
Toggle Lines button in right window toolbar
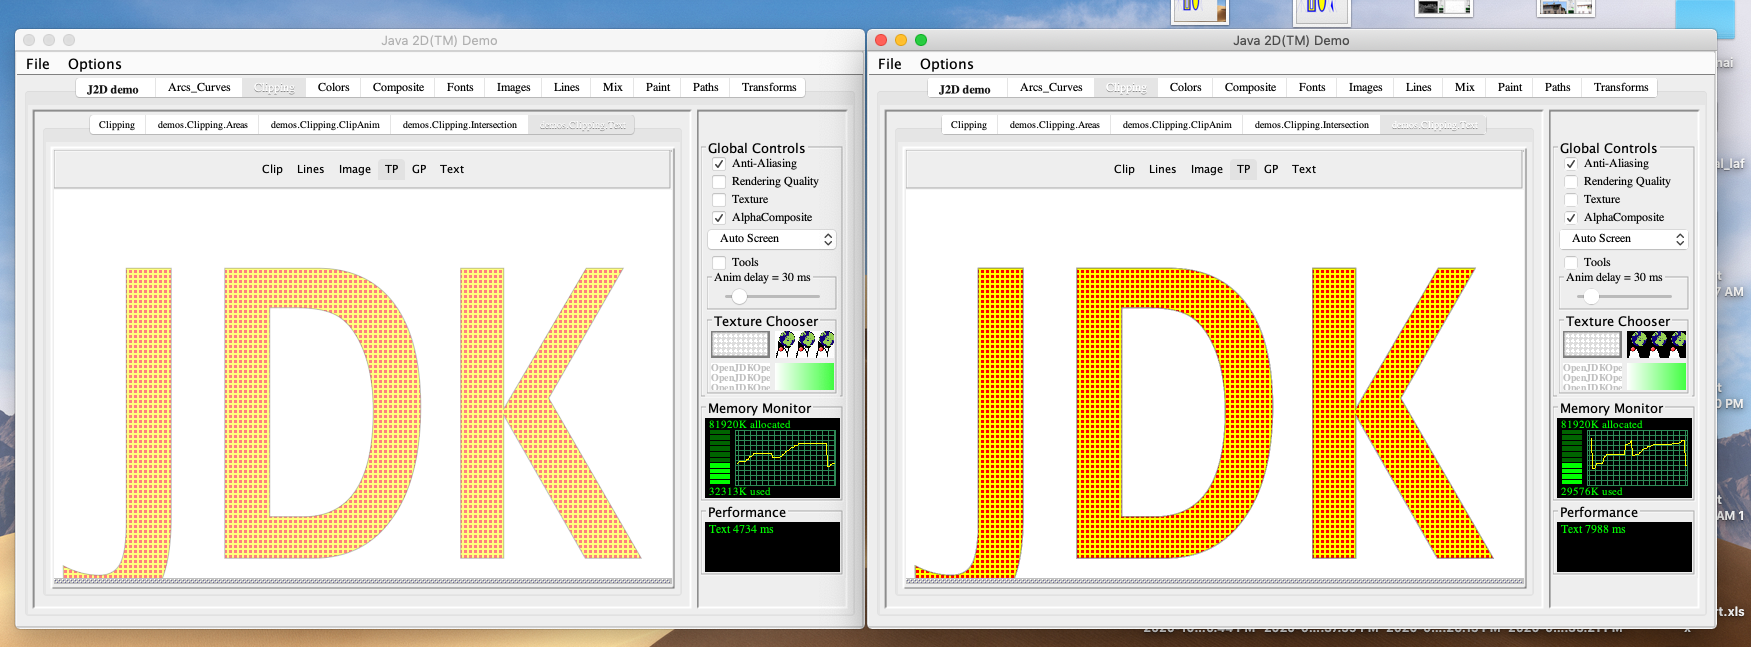[1163, 170]
